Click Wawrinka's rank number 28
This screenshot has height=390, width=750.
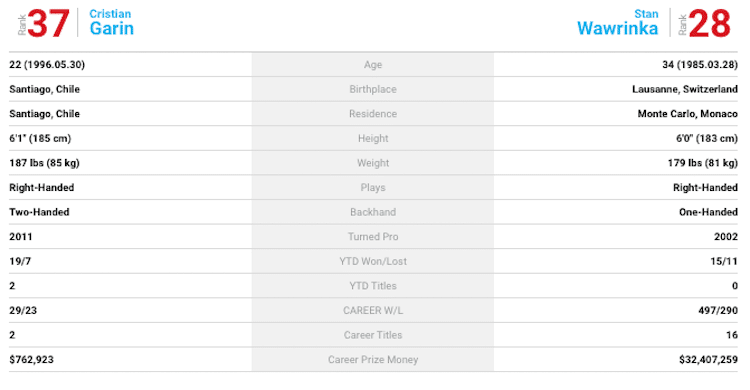coord(710,23)
